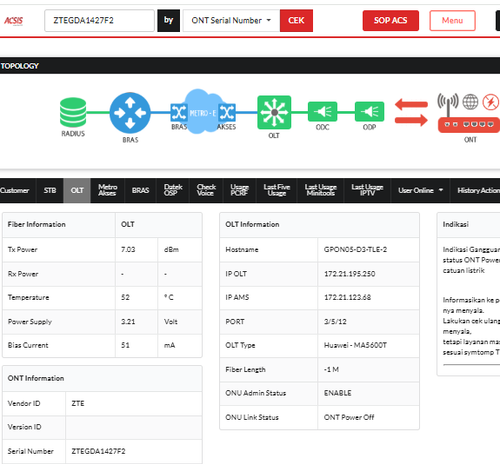Click the mA unit cell
The height and width of the screenshot is (464, 500).
[x=180, y=345]
